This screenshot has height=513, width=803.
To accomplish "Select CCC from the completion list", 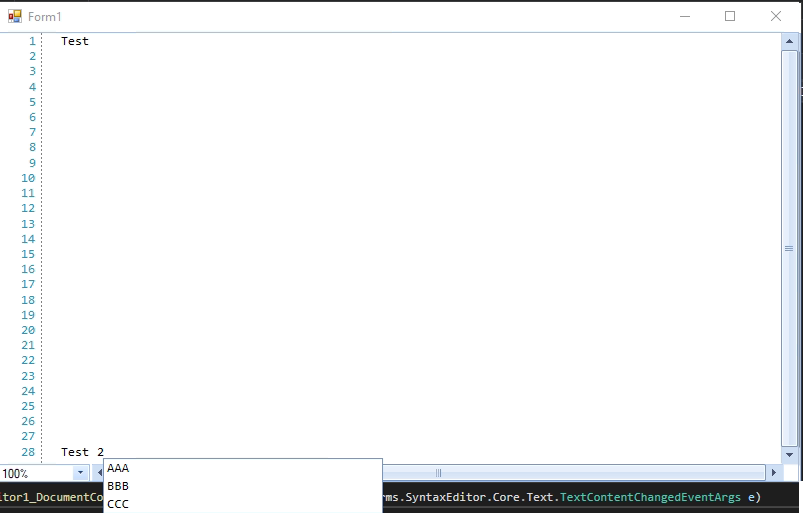I will 243,504.
